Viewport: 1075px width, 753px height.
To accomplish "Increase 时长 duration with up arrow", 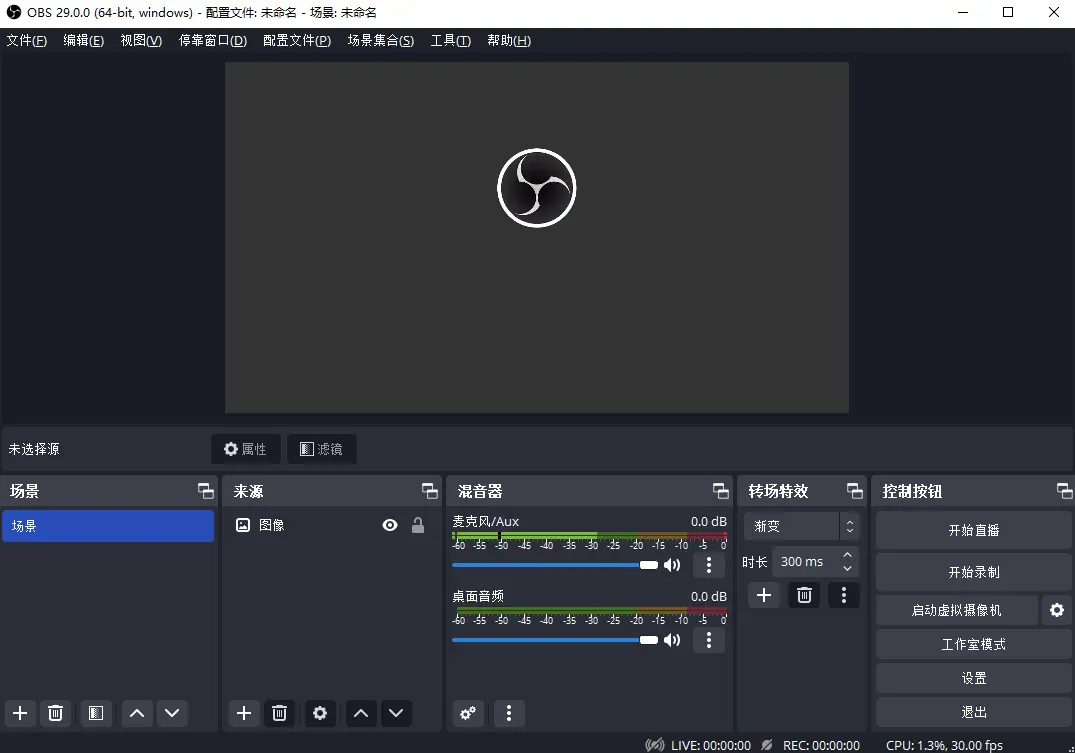I will coord(848,555).
